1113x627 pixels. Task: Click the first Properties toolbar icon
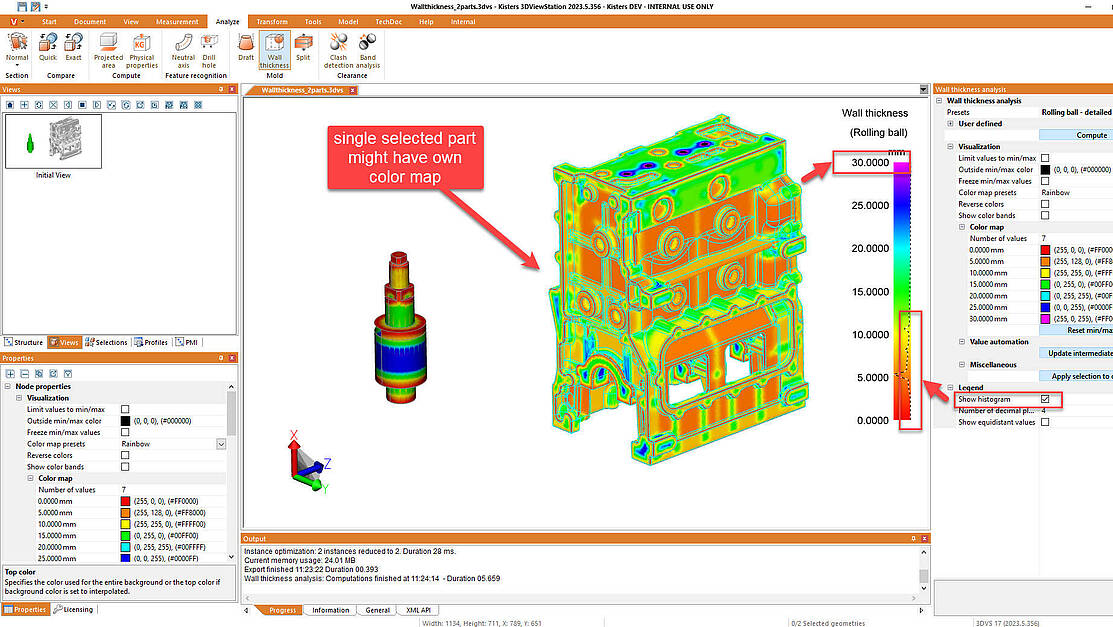click(x=10, y=374)
